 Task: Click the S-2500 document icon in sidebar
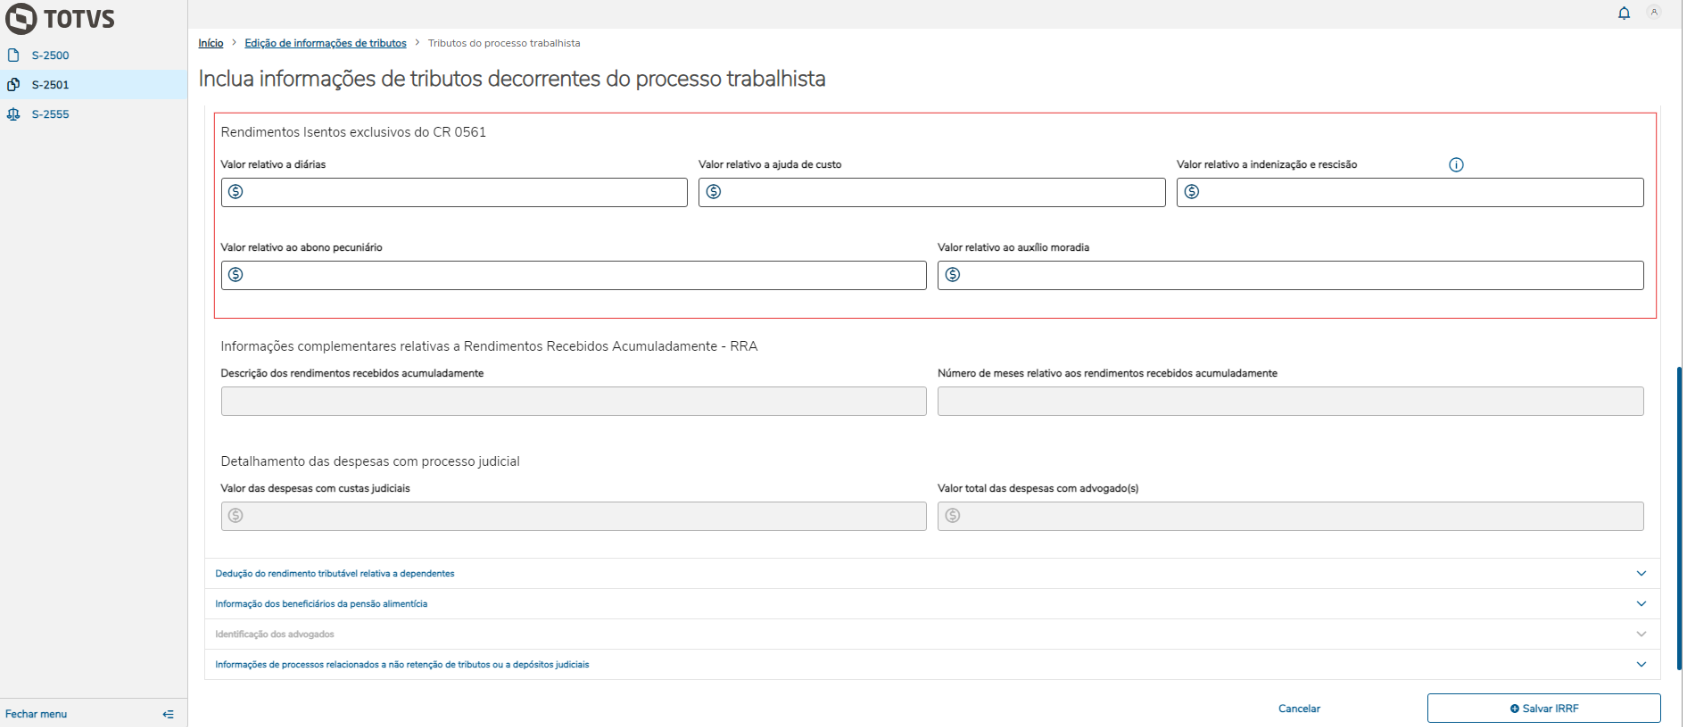14,55
